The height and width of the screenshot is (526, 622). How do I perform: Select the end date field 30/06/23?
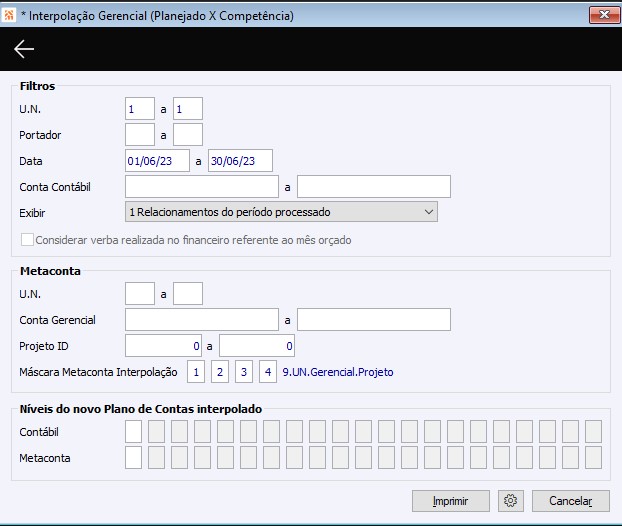point(240,161)
